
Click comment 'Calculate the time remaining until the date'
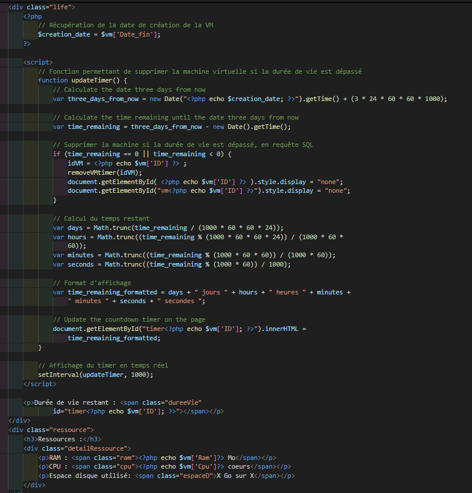[x=176, y=118]
